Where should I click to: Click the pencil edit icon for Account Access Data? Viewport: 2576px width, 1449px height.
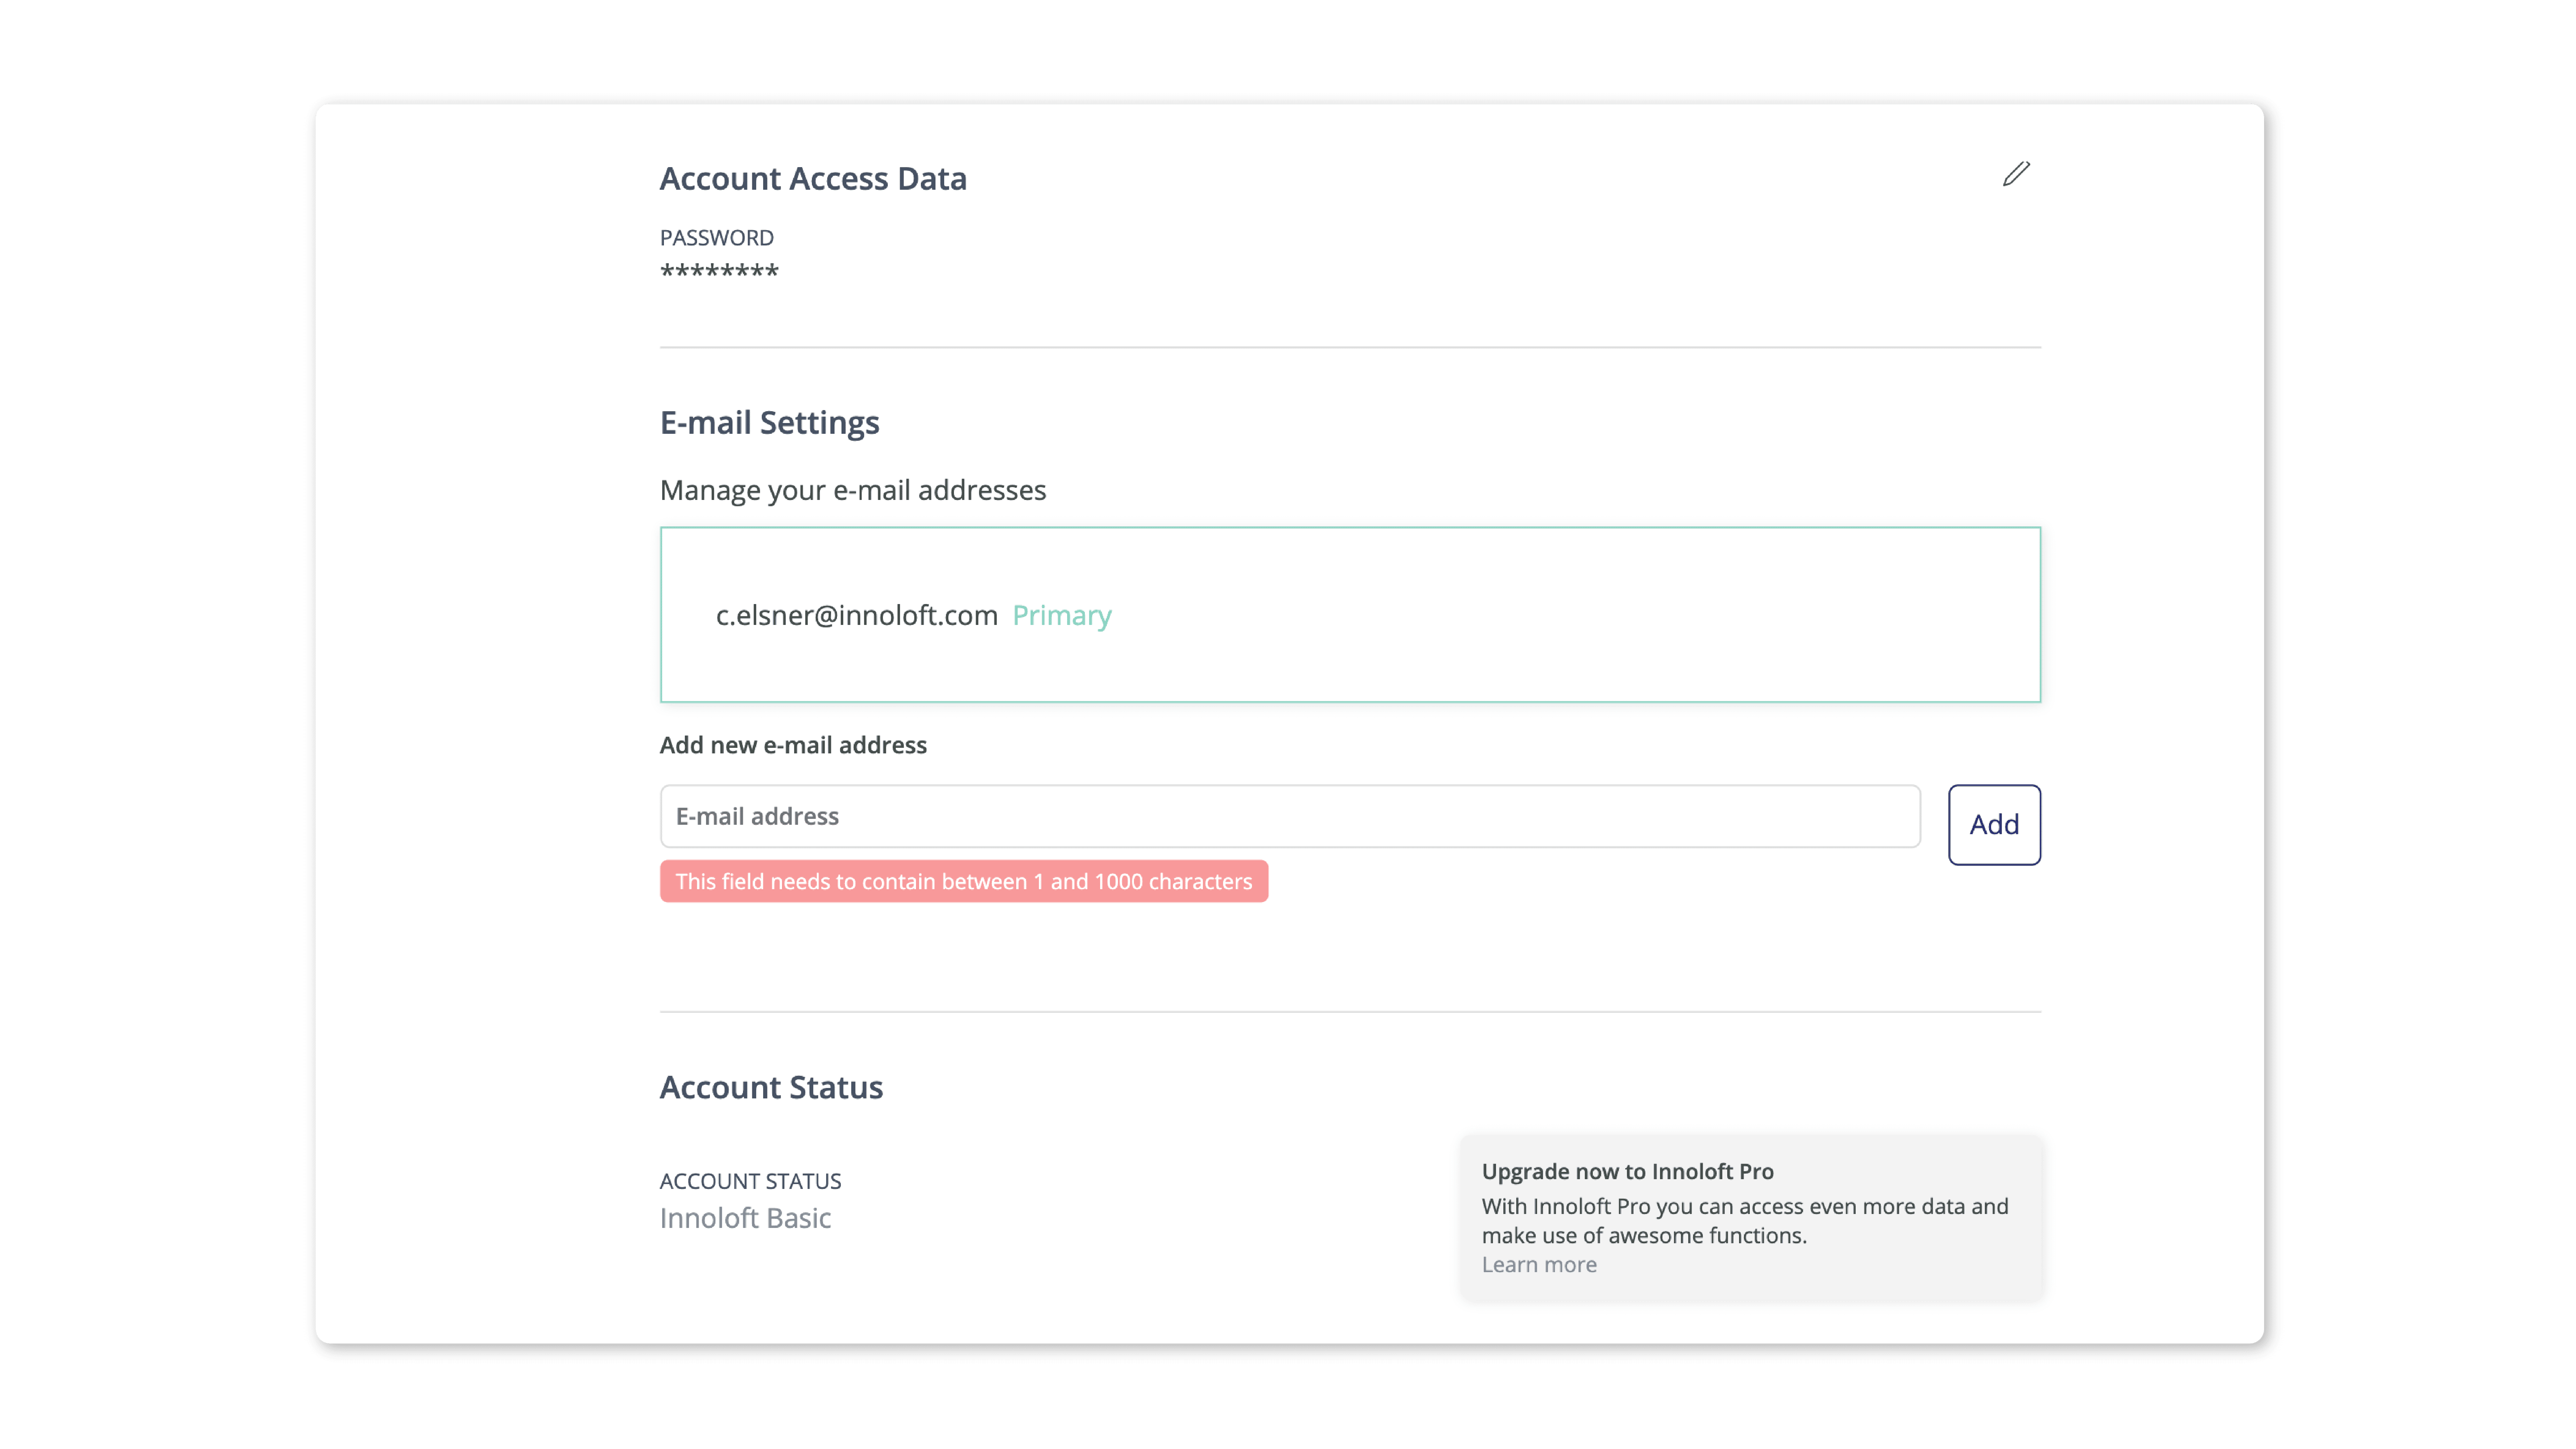tap(2016, 174)
